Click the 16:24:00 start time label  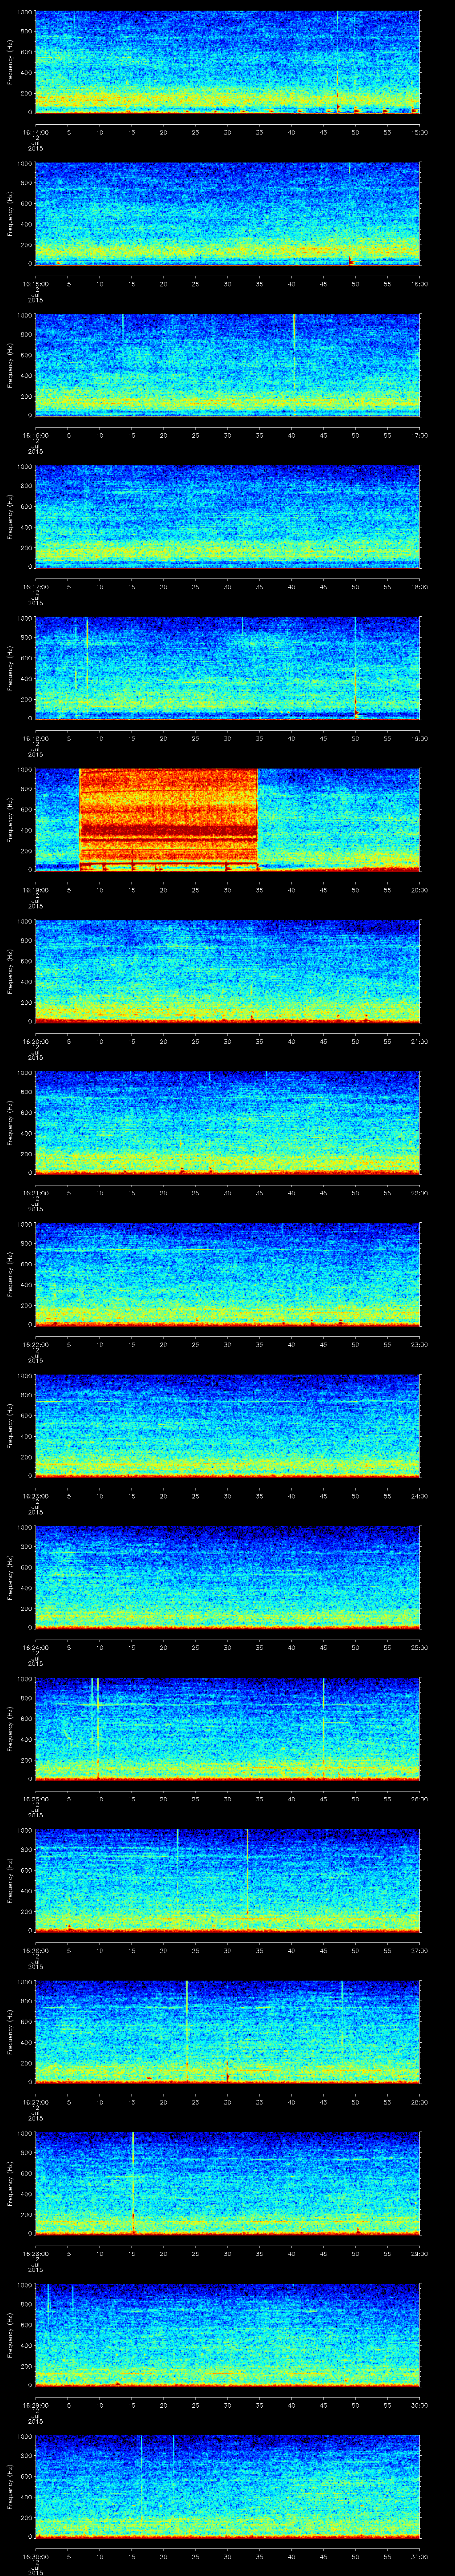[35, 1647]
